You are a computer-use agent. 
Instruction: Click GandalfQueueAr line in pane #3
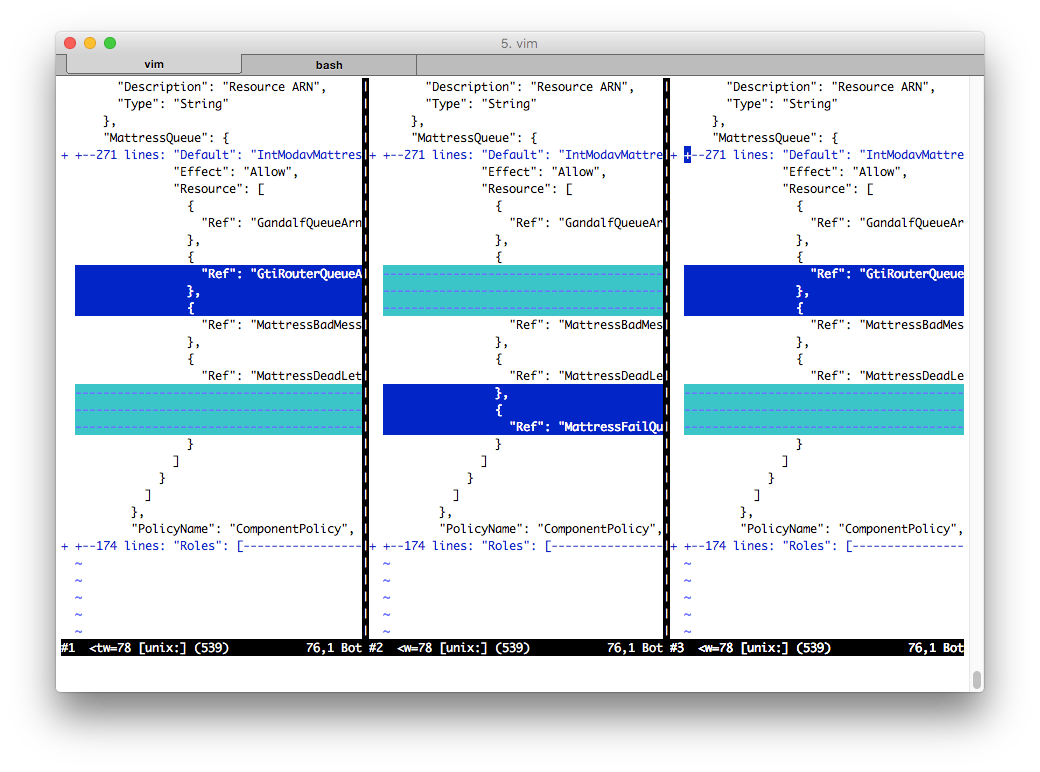887,223
